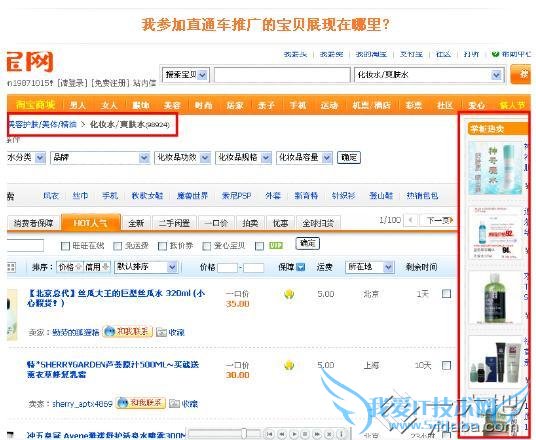Click fast-forward button on media control bar
This screenshot has height=440, width=536.
[x=318, y=434]
